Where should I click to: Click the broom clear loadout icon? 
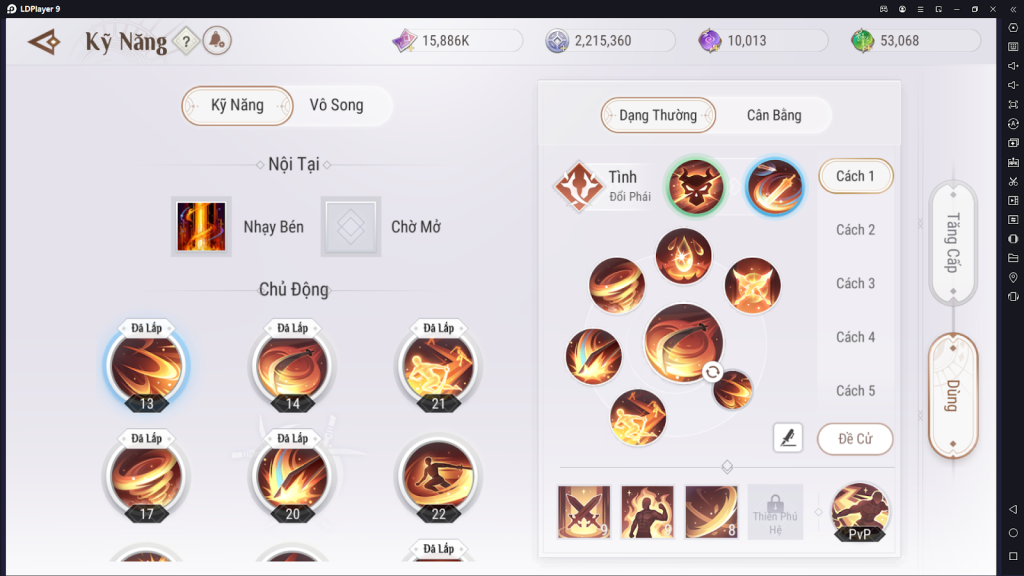click(x=788, y=438)
